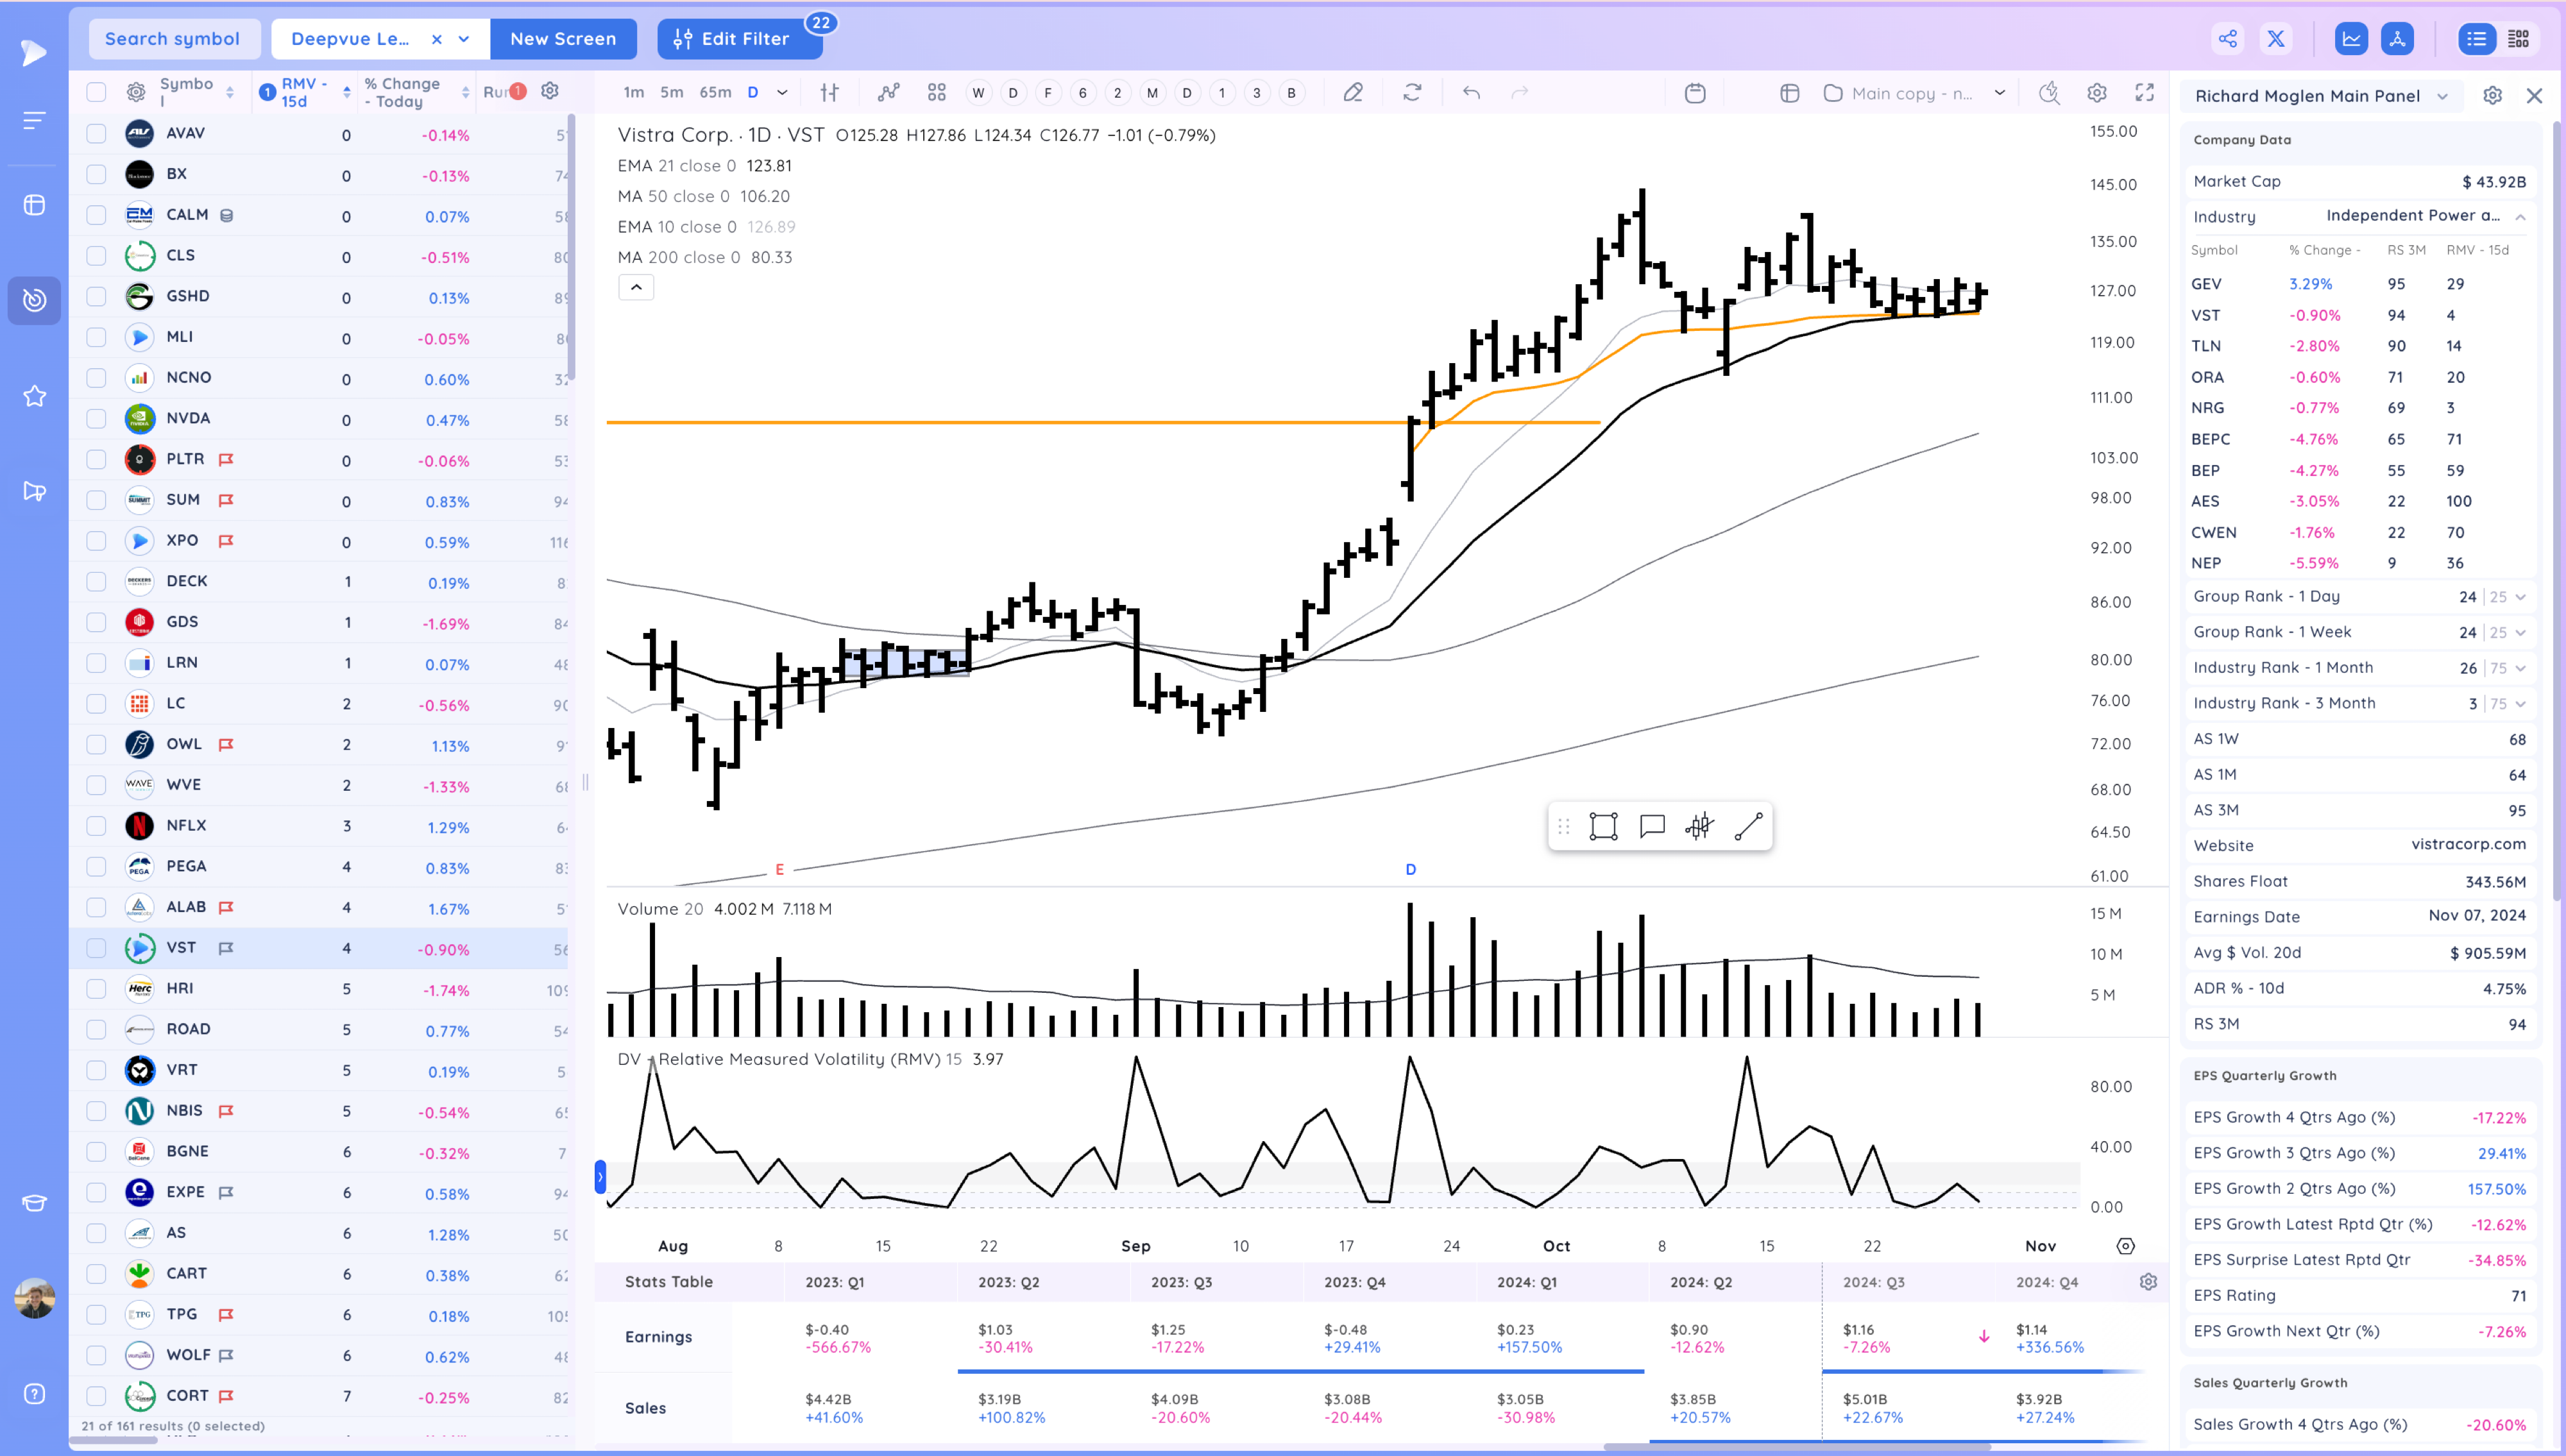
Task: Click the Search symbol field
Action: point(173,39)
